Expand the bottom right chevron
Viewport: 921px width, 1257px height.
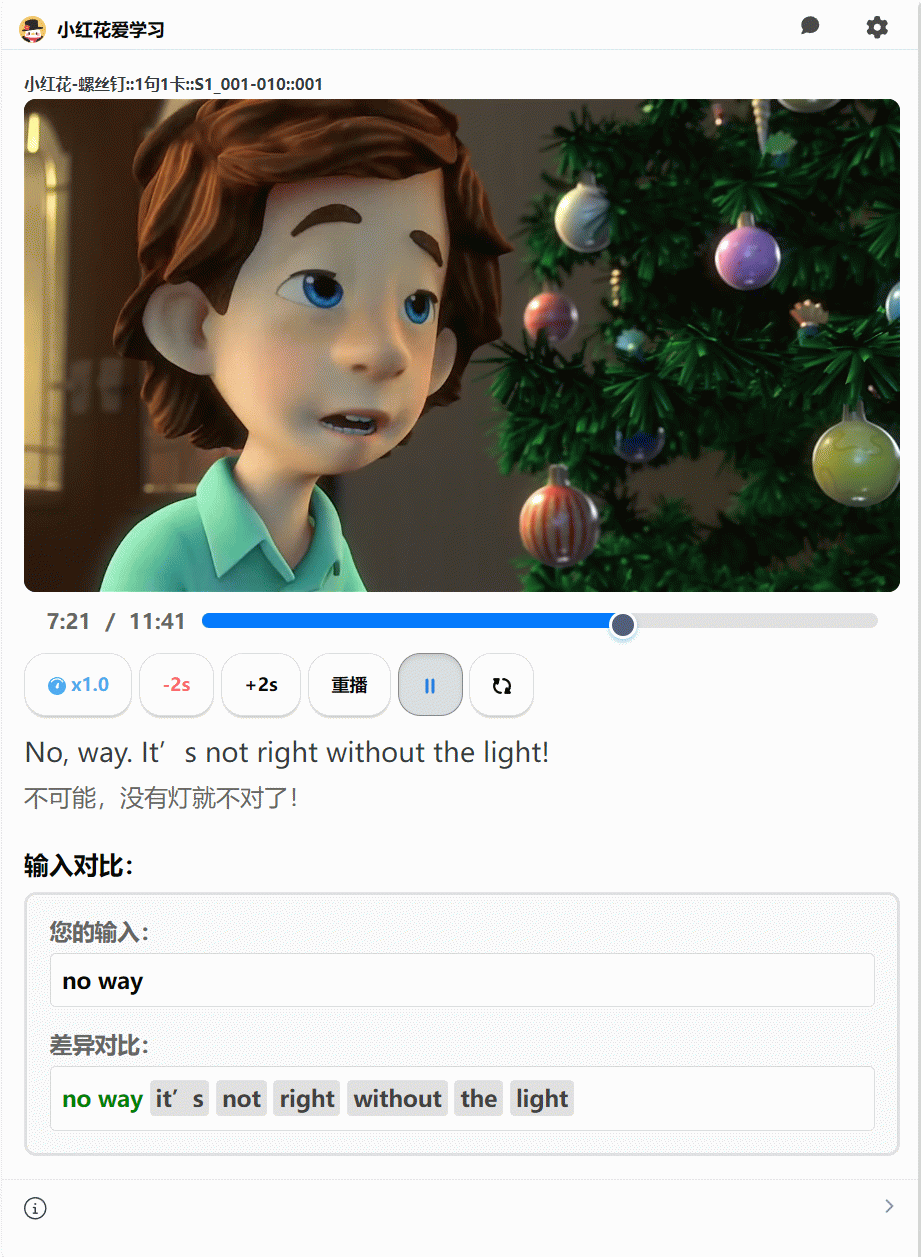coord(889,1207)
